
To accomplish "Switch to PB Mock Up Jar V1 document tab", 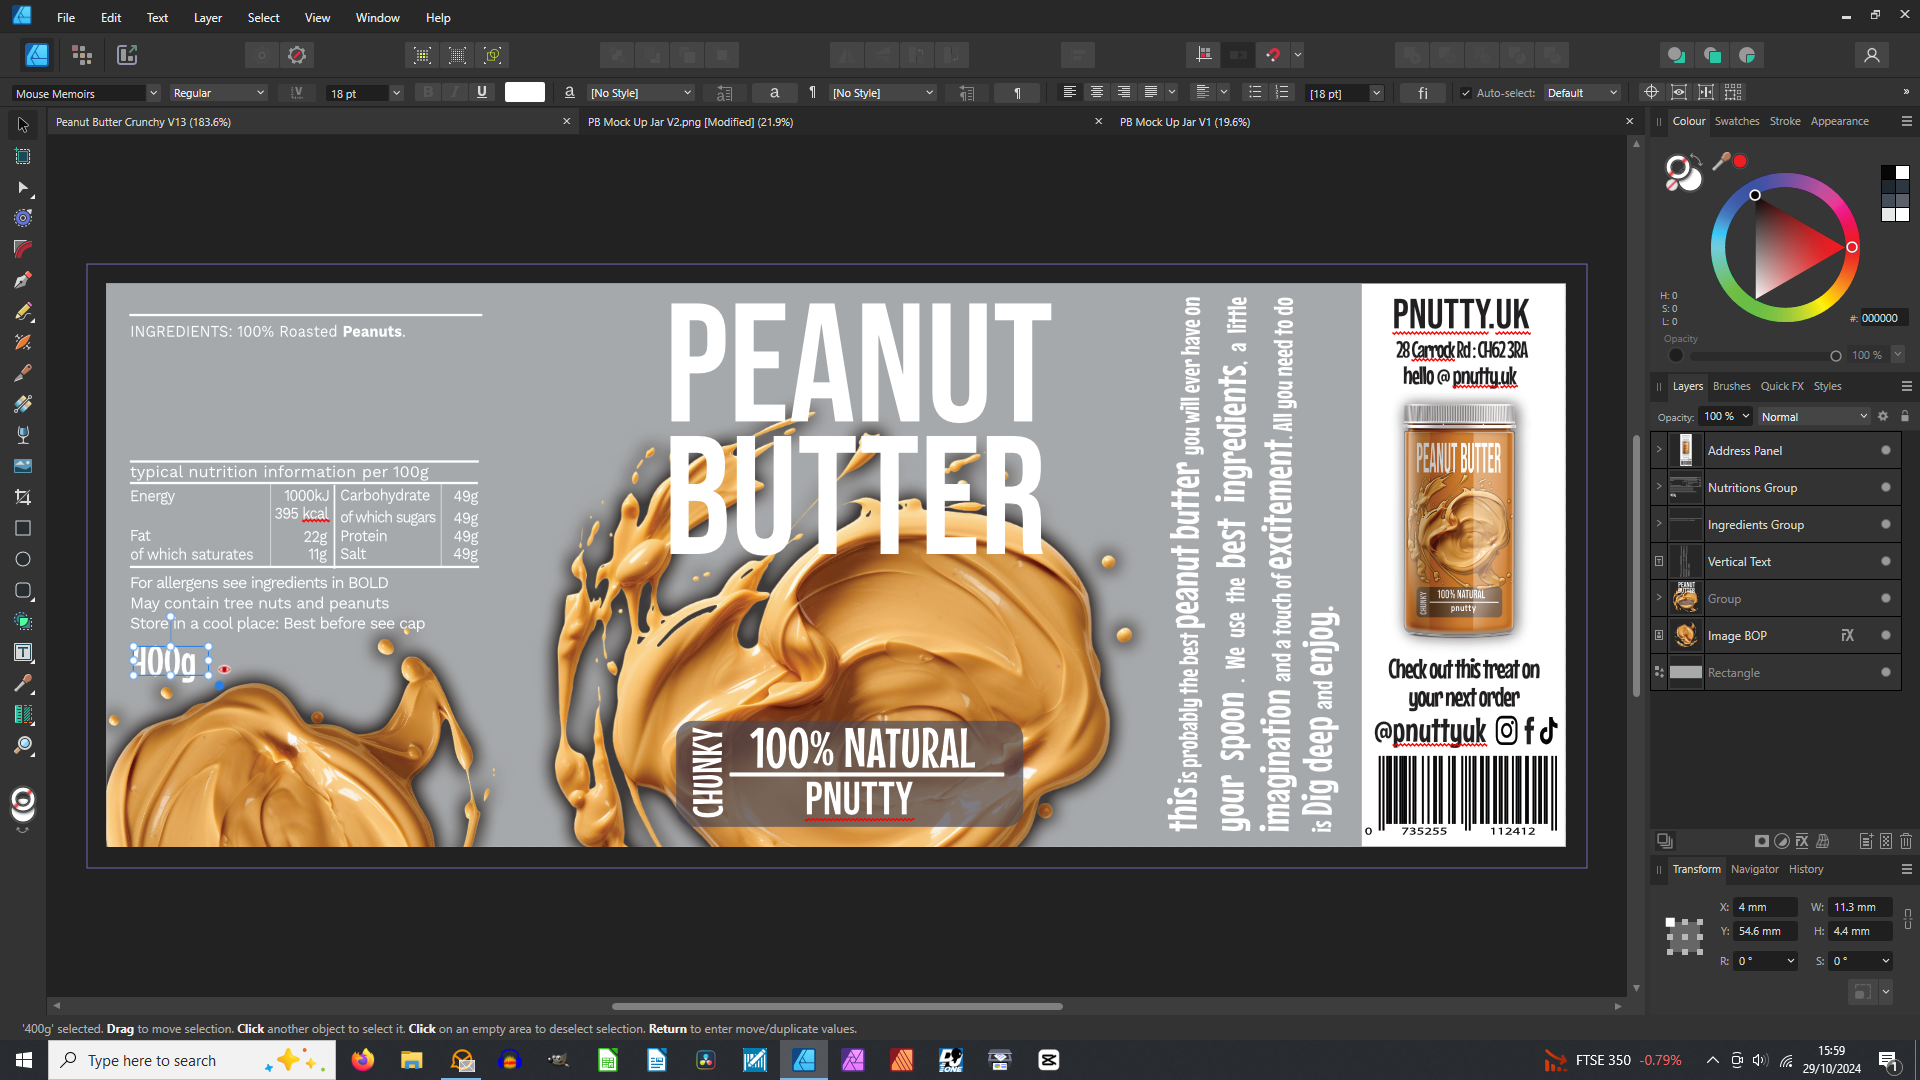I will point(1185,122).
